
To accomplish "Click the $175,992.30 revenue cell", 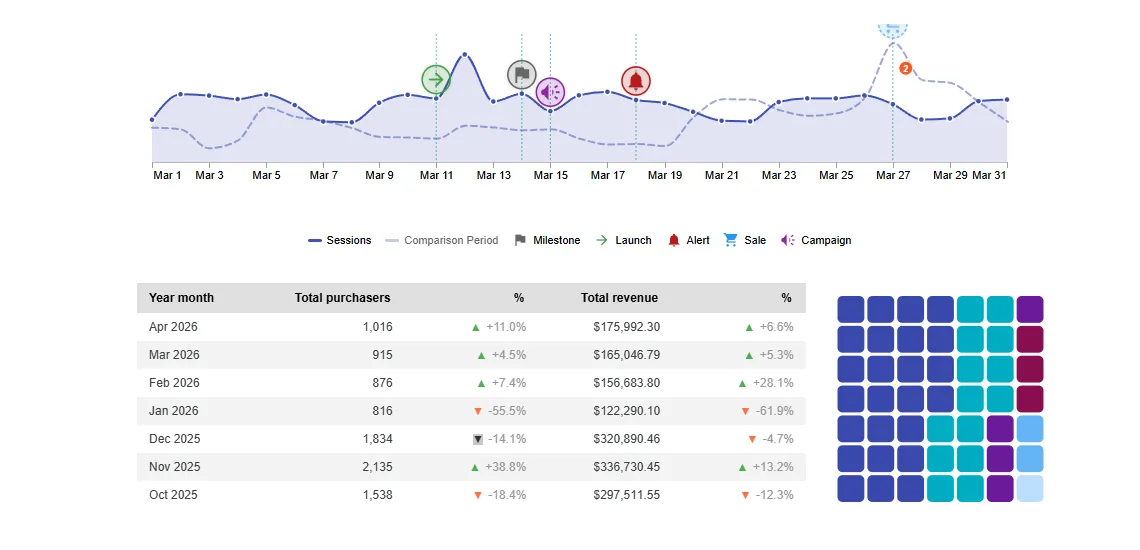I will click(627, 327).
